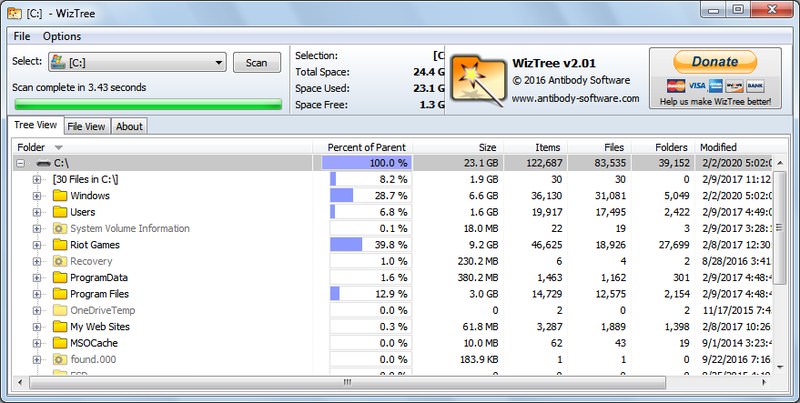The height and width of the screenshot is (403, 800).
Task: Click the BANK logo under Donate
Action: [x=755, y=86]
